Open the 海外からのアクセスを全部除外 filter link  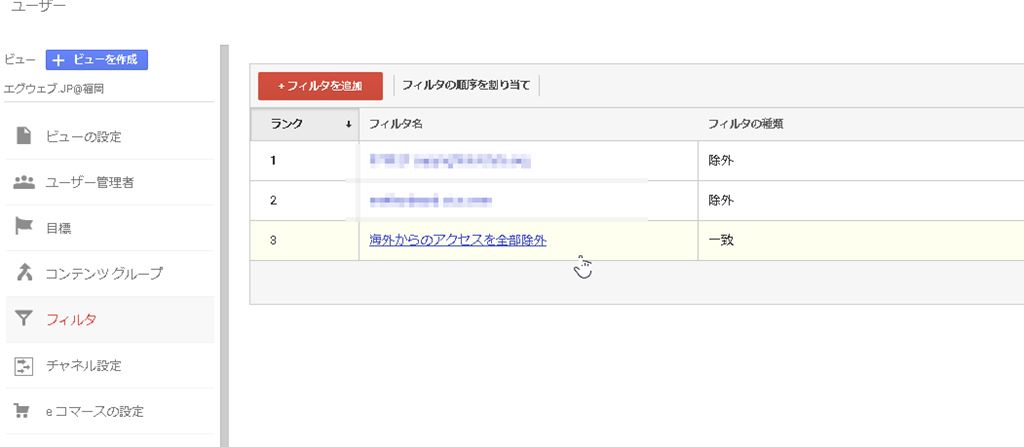point(458,240)
